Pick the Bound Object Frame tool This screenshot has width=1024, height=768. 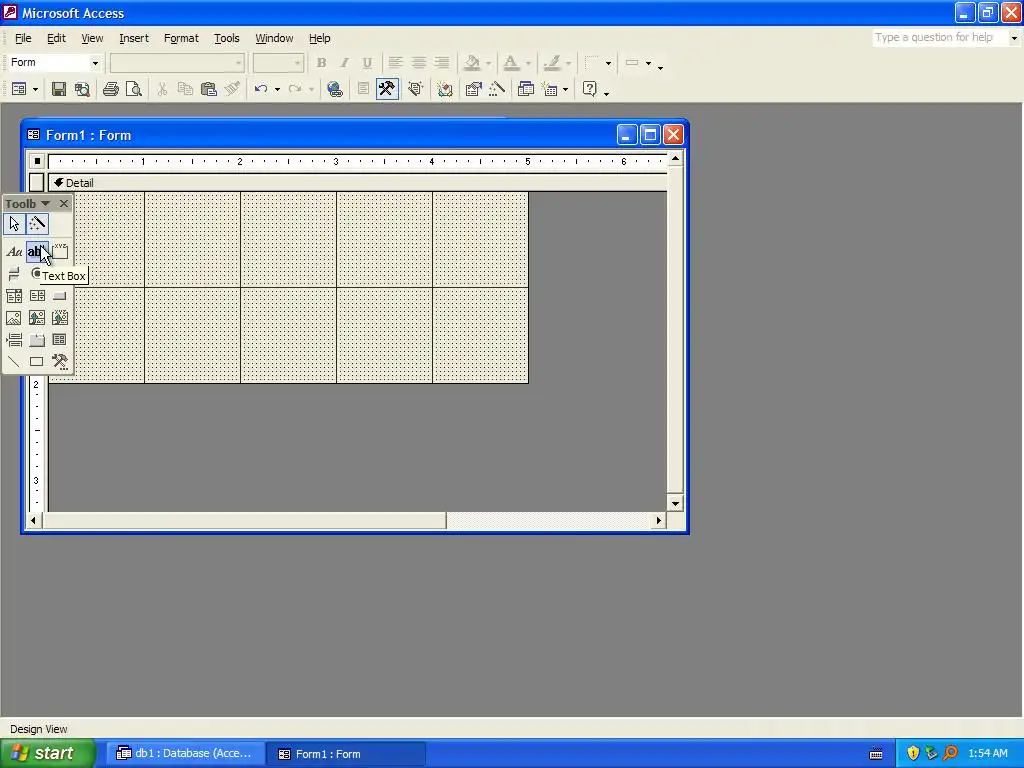(x=60, y=318)
